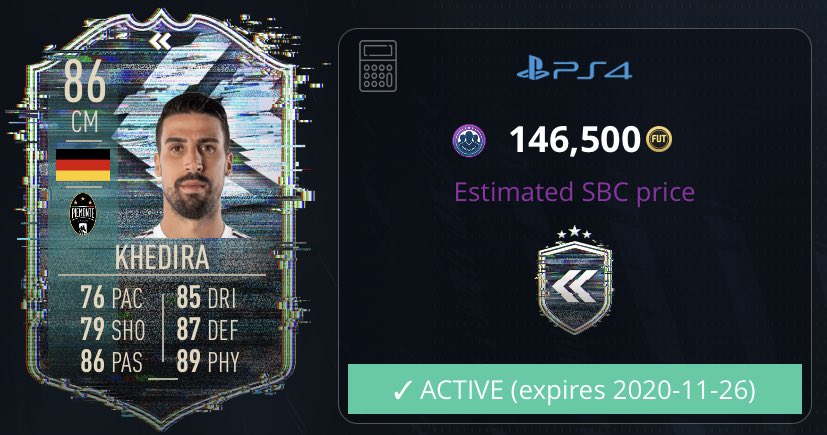Click the 86 PAS stat
The height and width of the screenshot is (435, 827).
coord(111,361)
